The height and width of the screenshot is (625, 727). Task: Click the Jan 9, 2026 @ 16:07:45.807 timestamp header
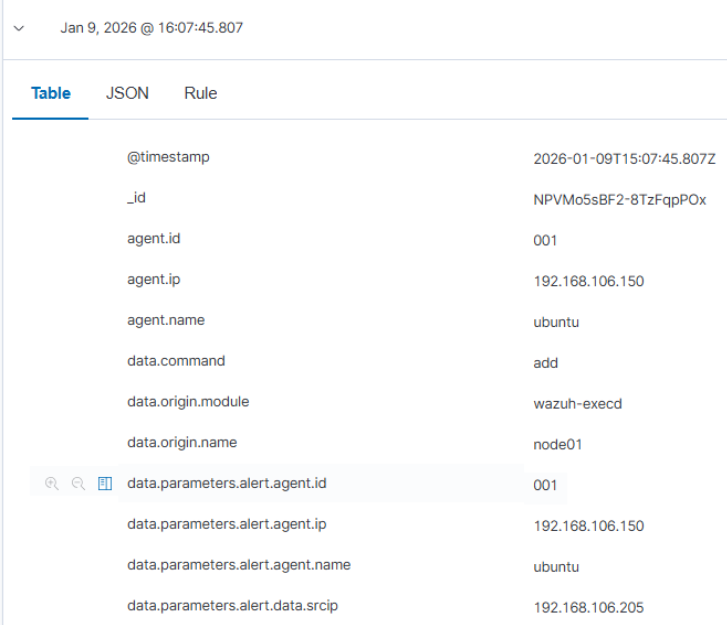(x=151, y=28)
